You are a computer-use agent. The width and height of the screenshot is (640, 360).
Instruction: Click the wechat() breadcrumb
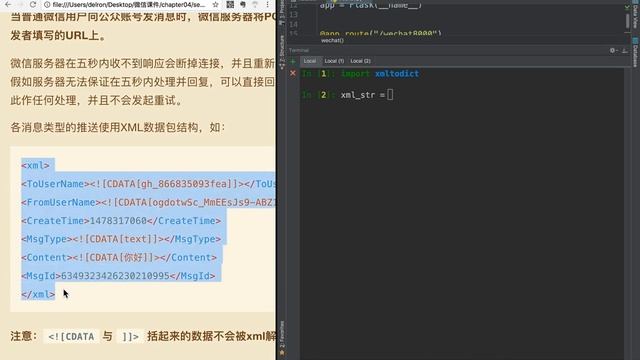tap(332, 40)
